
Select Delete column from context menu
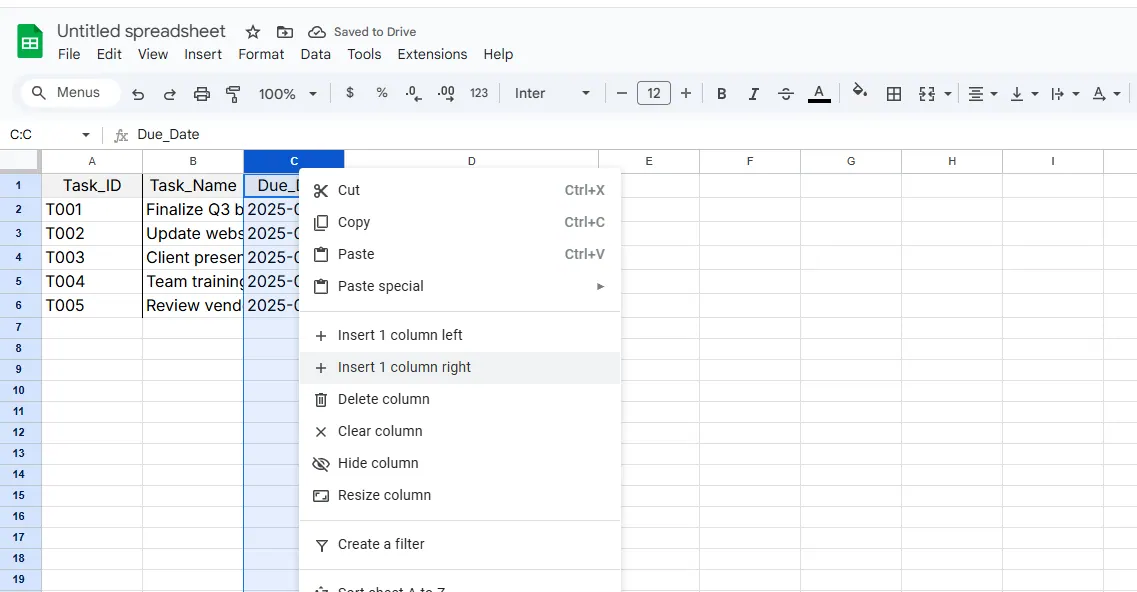click(383, 399)
